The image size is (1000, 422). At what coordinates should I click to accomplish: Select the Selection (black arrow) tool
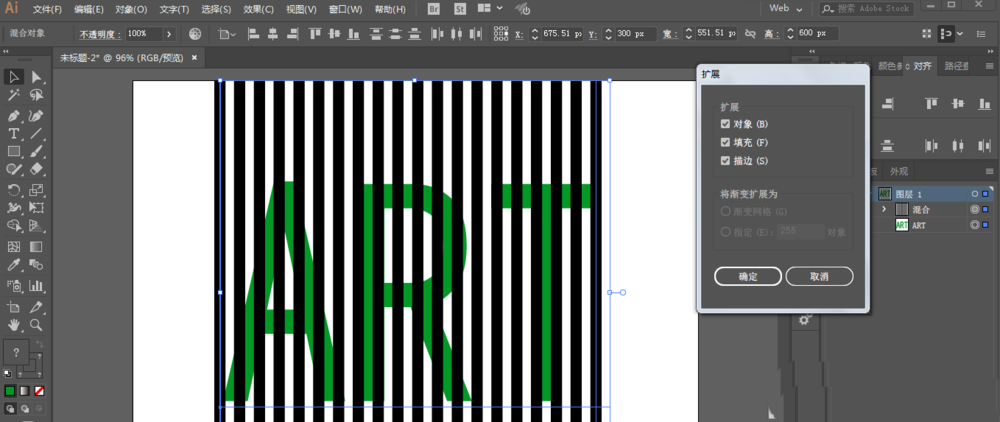14,77
